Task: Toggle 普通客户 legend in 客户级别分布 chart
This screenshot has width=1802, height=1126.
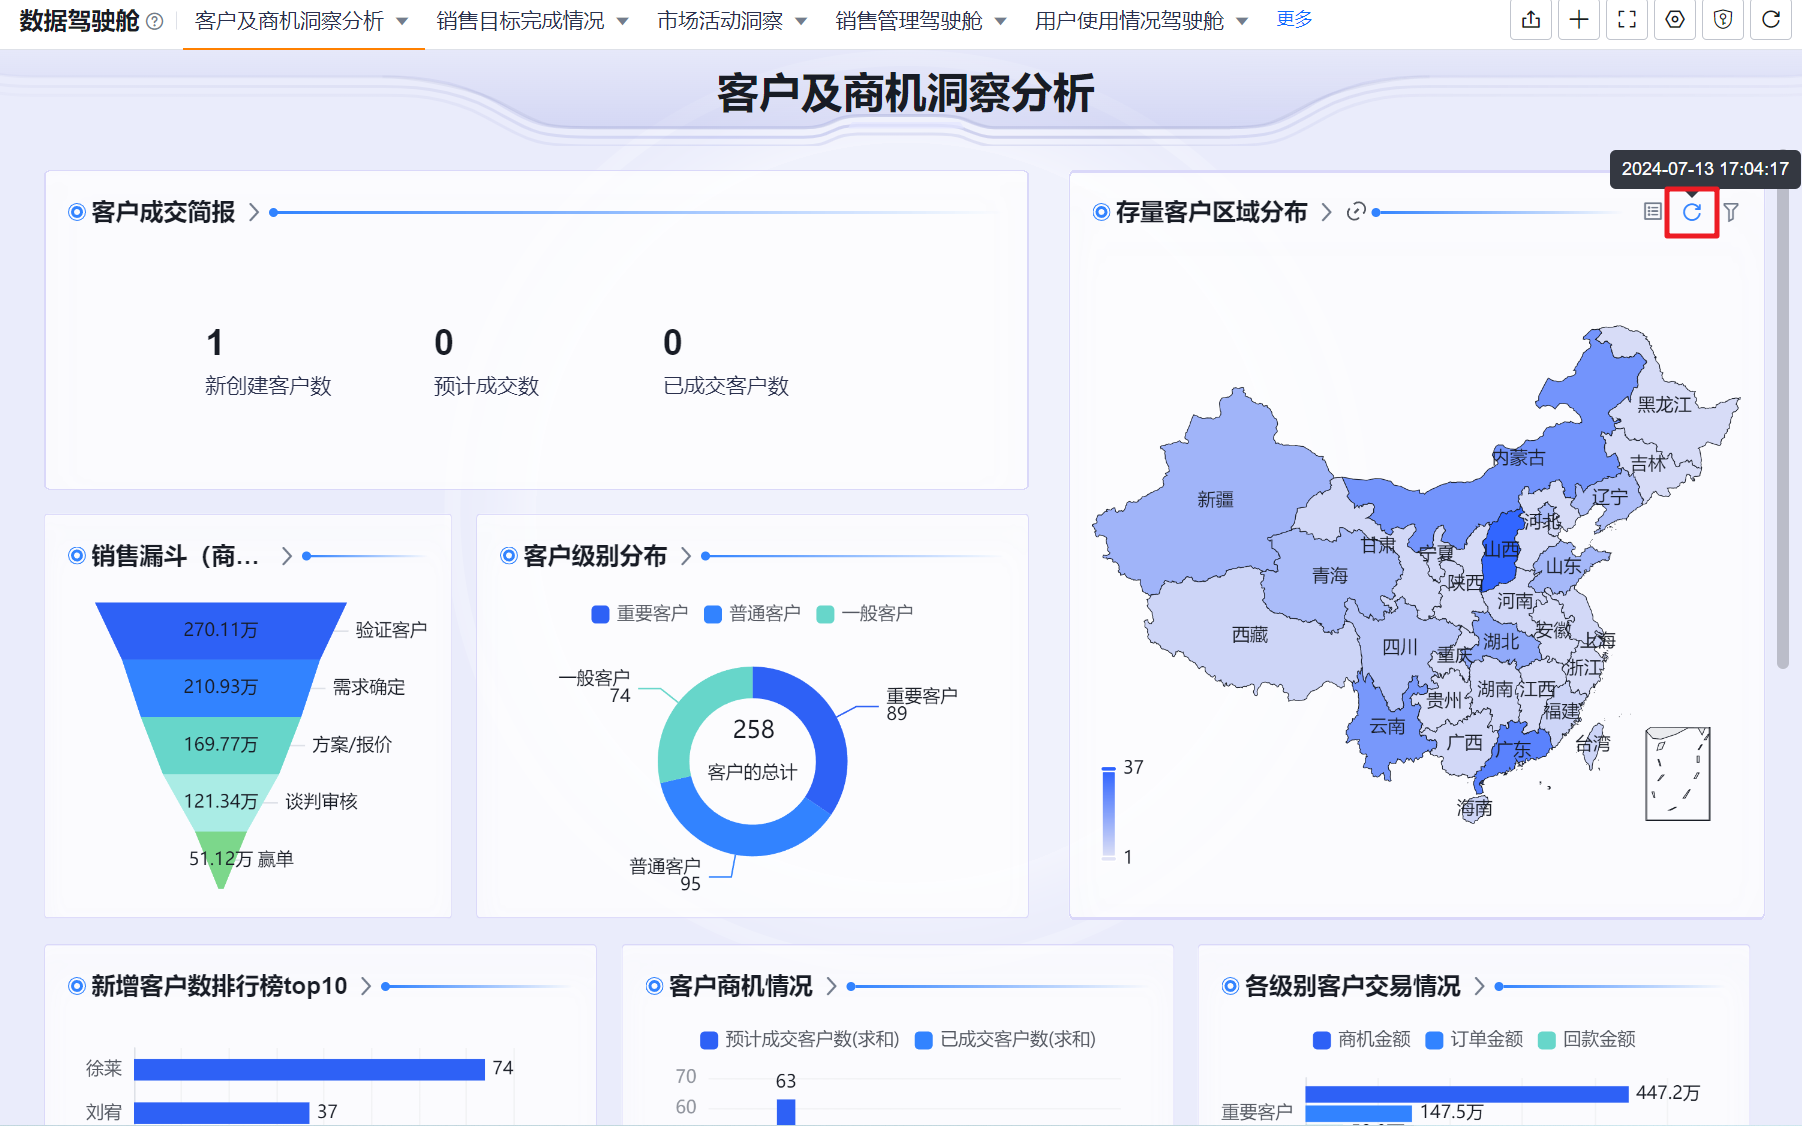Action: (x=752, y=614)
